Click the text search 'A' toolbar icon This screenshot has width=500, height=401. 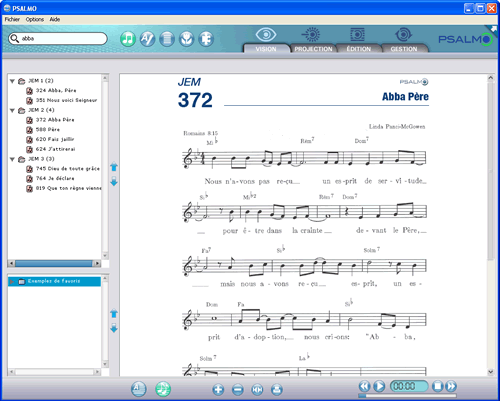coord(147,39)
